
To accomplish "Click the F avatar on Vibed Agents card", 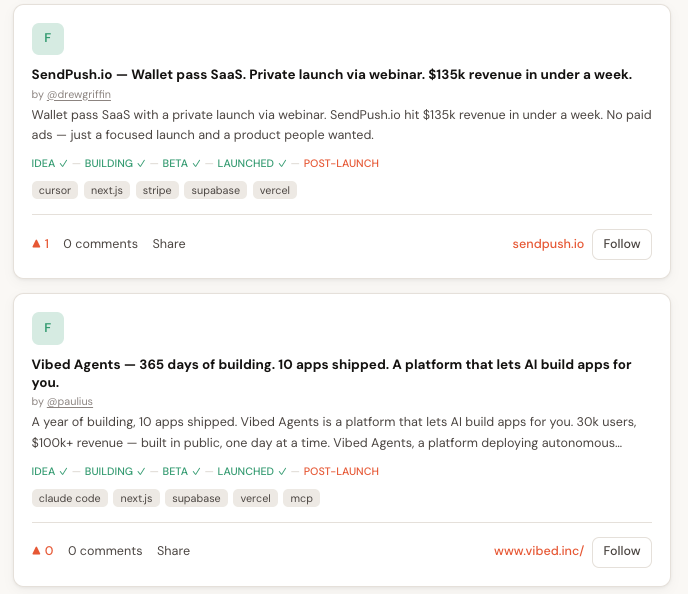I will 48,328.
